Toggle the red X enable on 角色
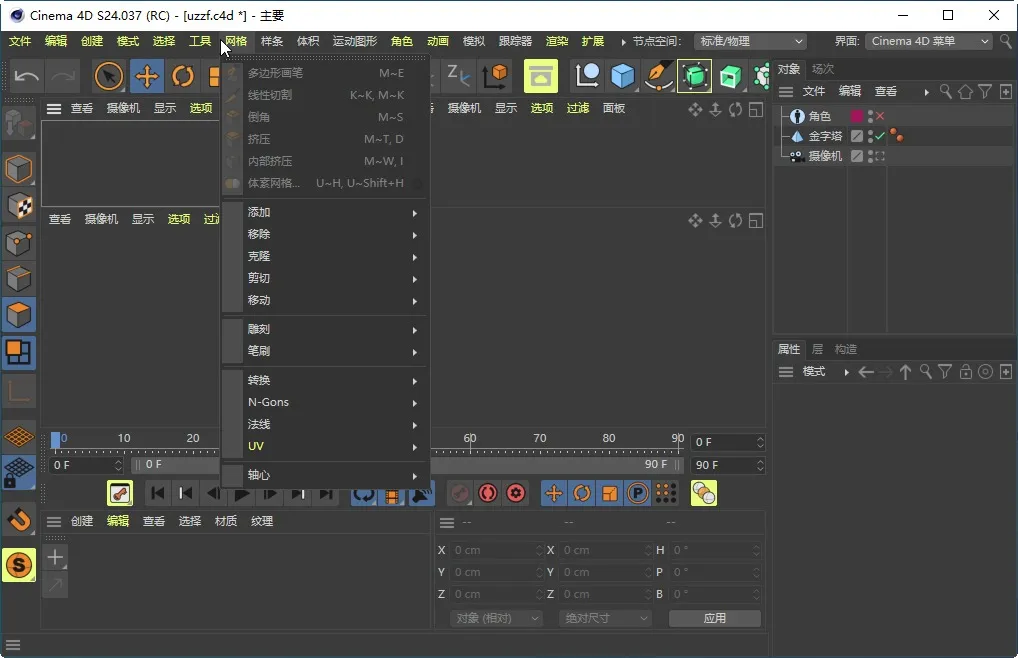The image size is (1018, 658). click(881, 116)
